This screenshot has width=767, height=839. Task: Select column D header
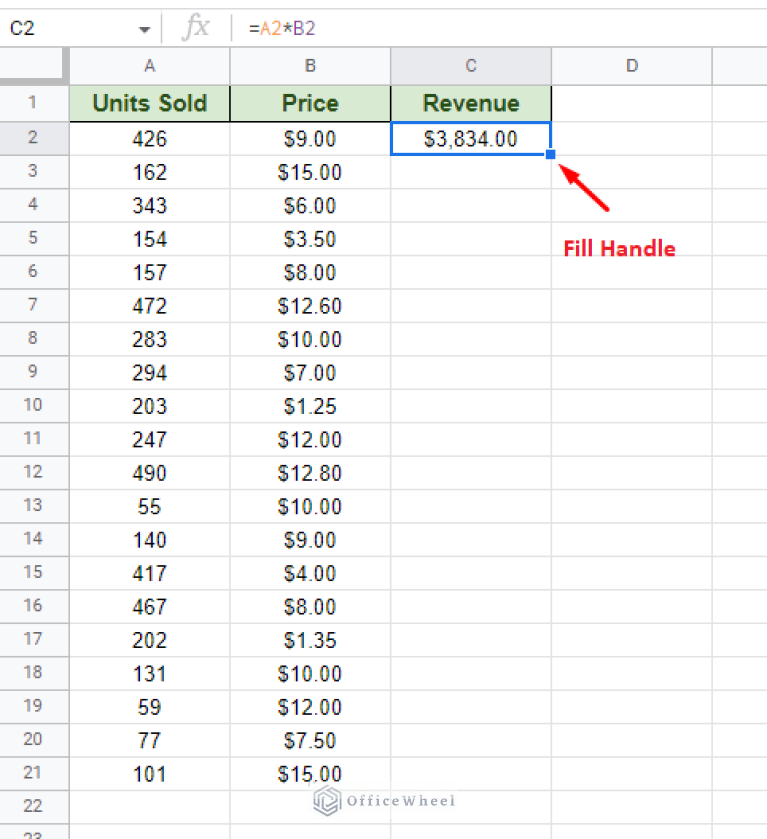(x=631, y=66)
